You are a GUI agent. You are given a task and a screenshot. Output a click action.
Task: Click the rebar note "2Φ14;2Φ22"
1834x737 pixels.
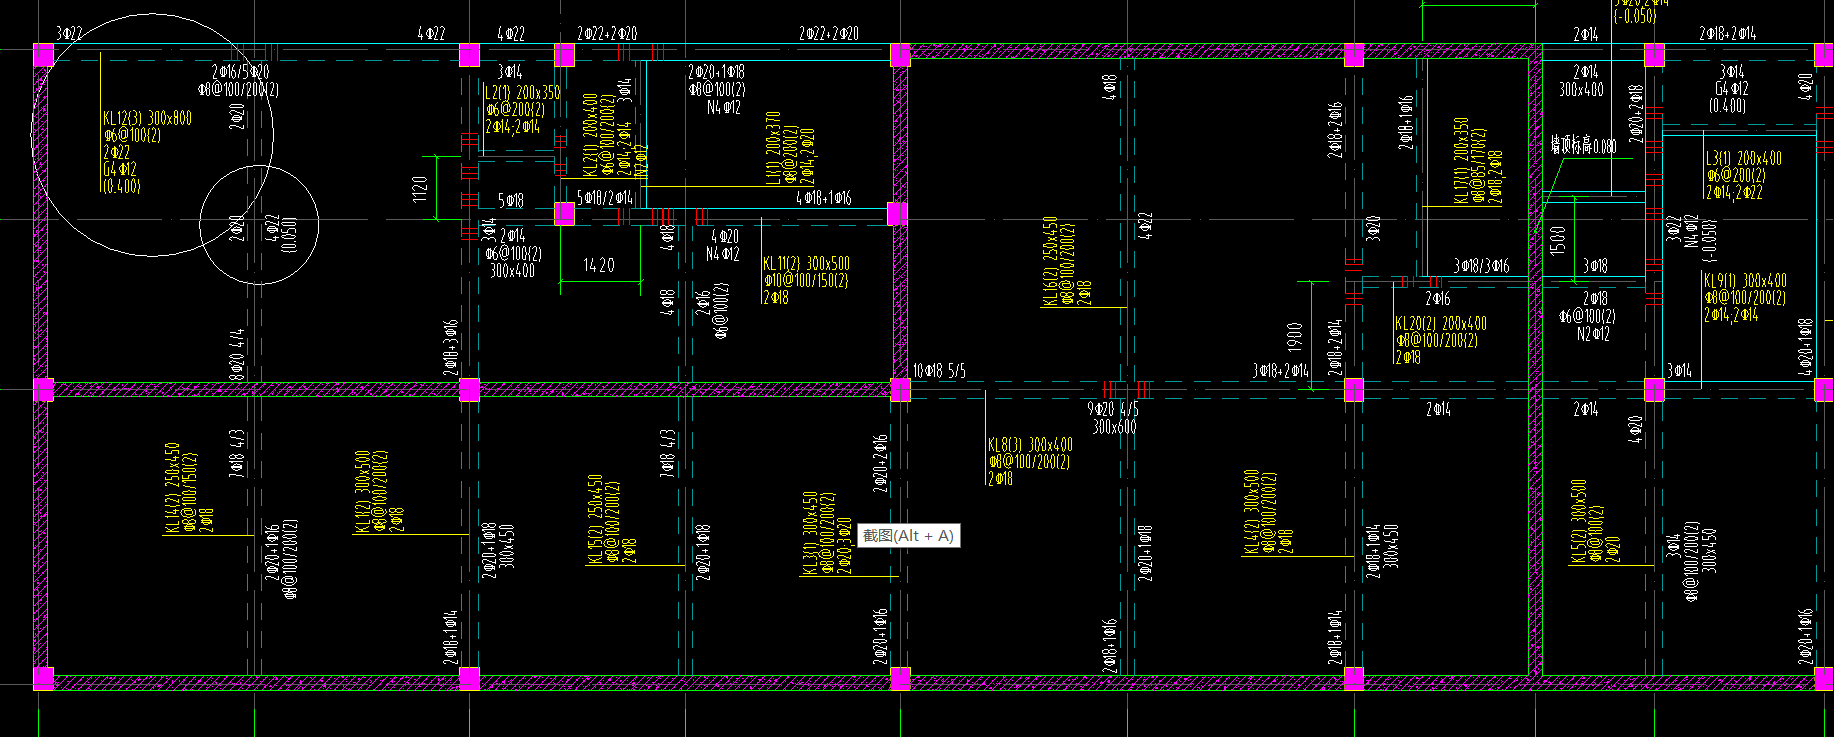[x=1734, y=192]
